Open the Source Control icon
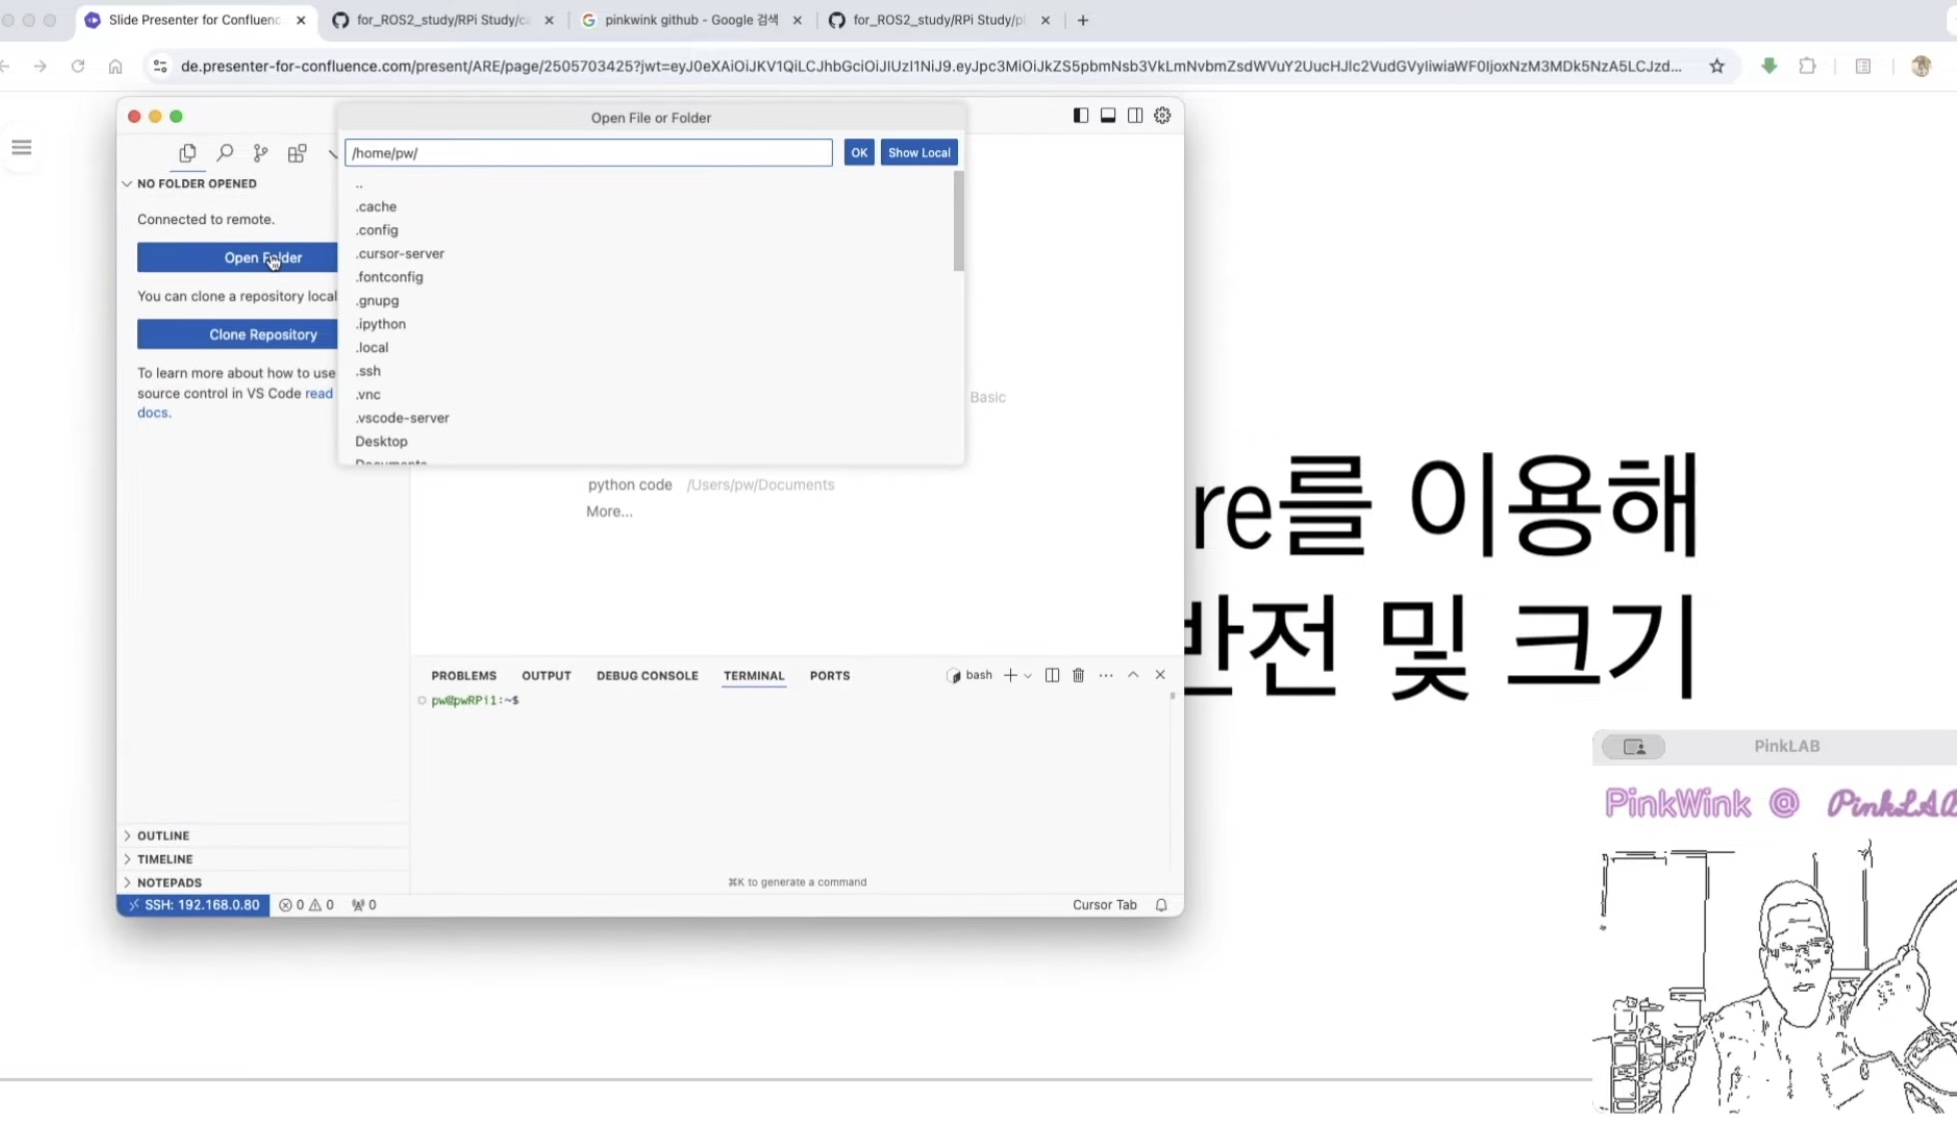Viewport: 1957px width, 1122px height. click(x=261, y=153)
